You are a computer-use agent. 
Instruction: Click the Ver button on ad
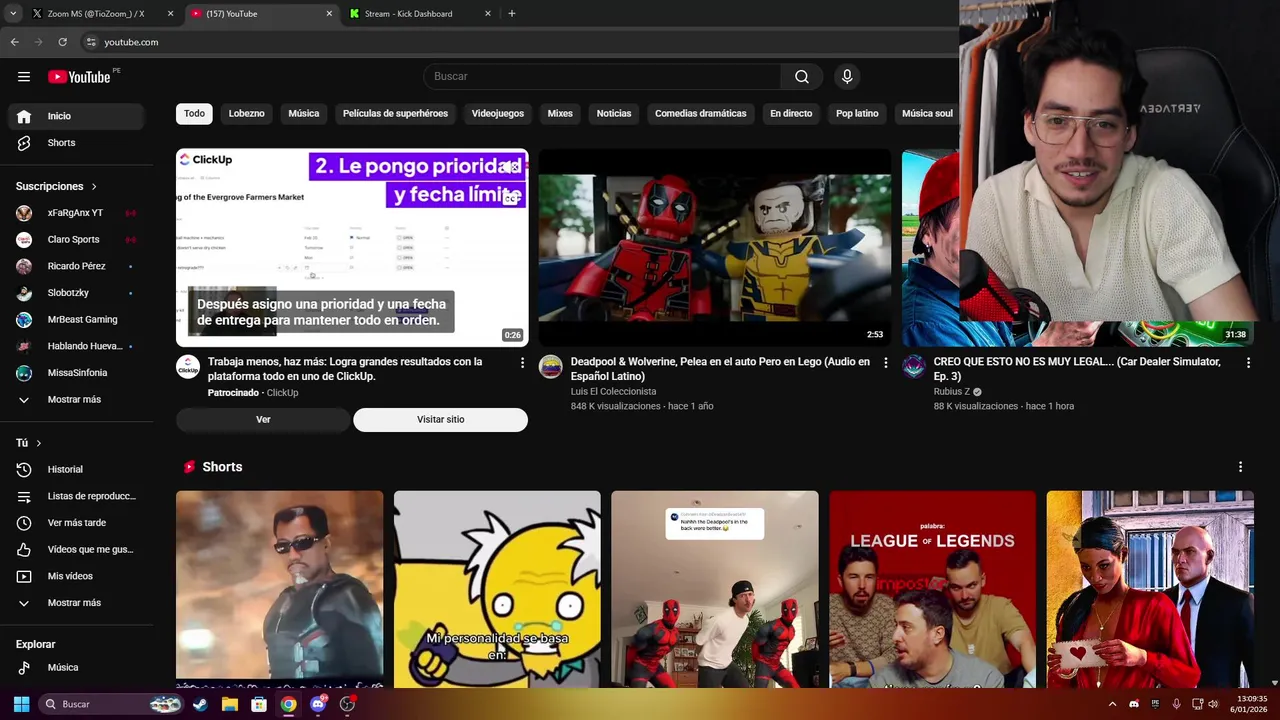(x=263, y=420)
